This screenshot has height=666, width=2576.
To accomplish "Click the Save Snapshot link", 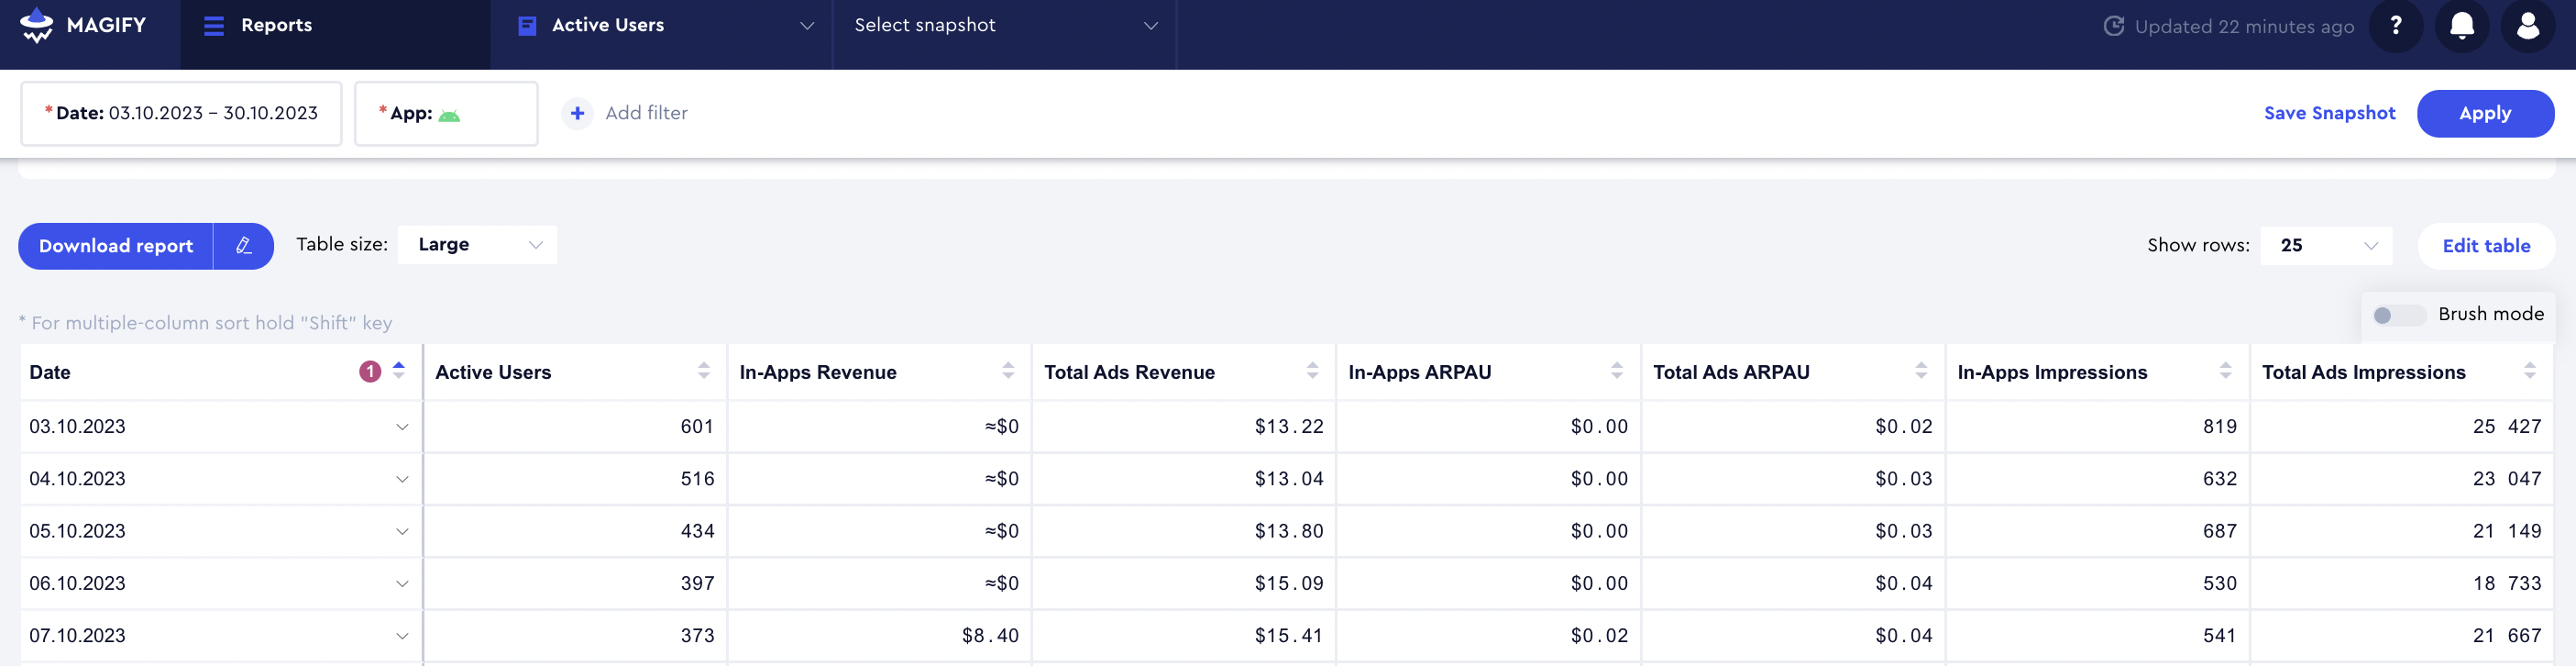I will [x=2329, y=114].
